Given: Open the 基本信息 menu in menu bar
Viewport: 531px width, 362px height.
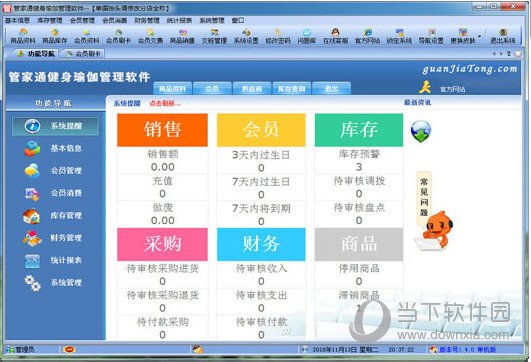Looking at the screenshot, I should 17,20.
